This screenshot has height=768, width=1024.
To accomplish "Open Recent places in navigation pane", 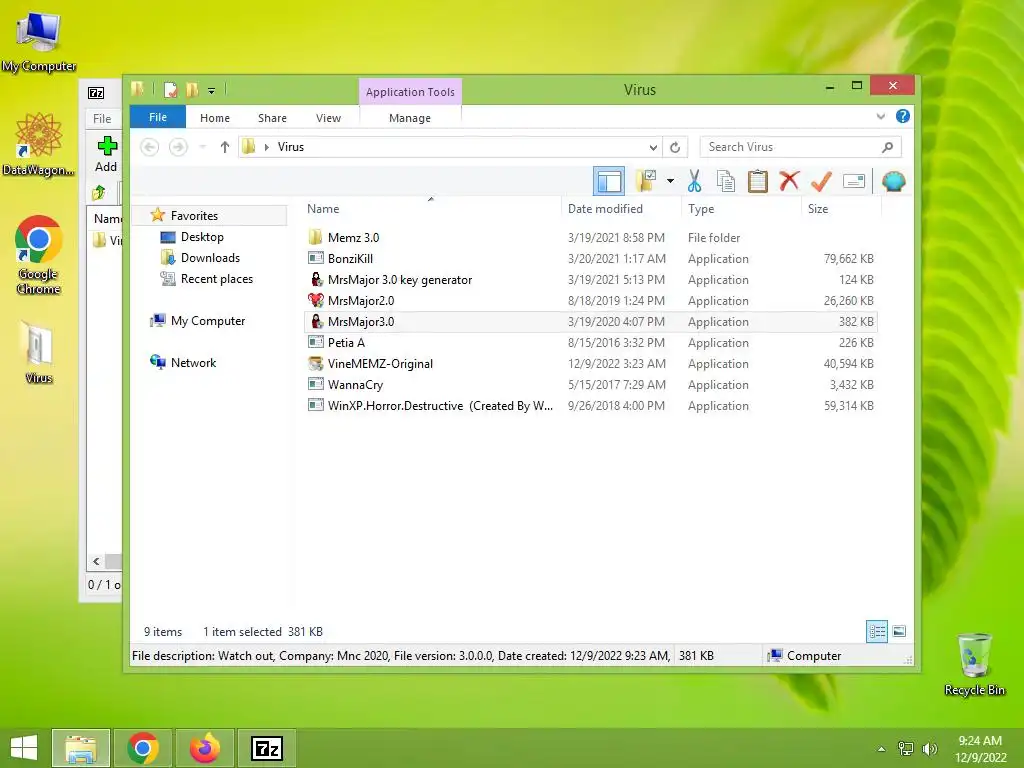I will click(x=216, y=278).
